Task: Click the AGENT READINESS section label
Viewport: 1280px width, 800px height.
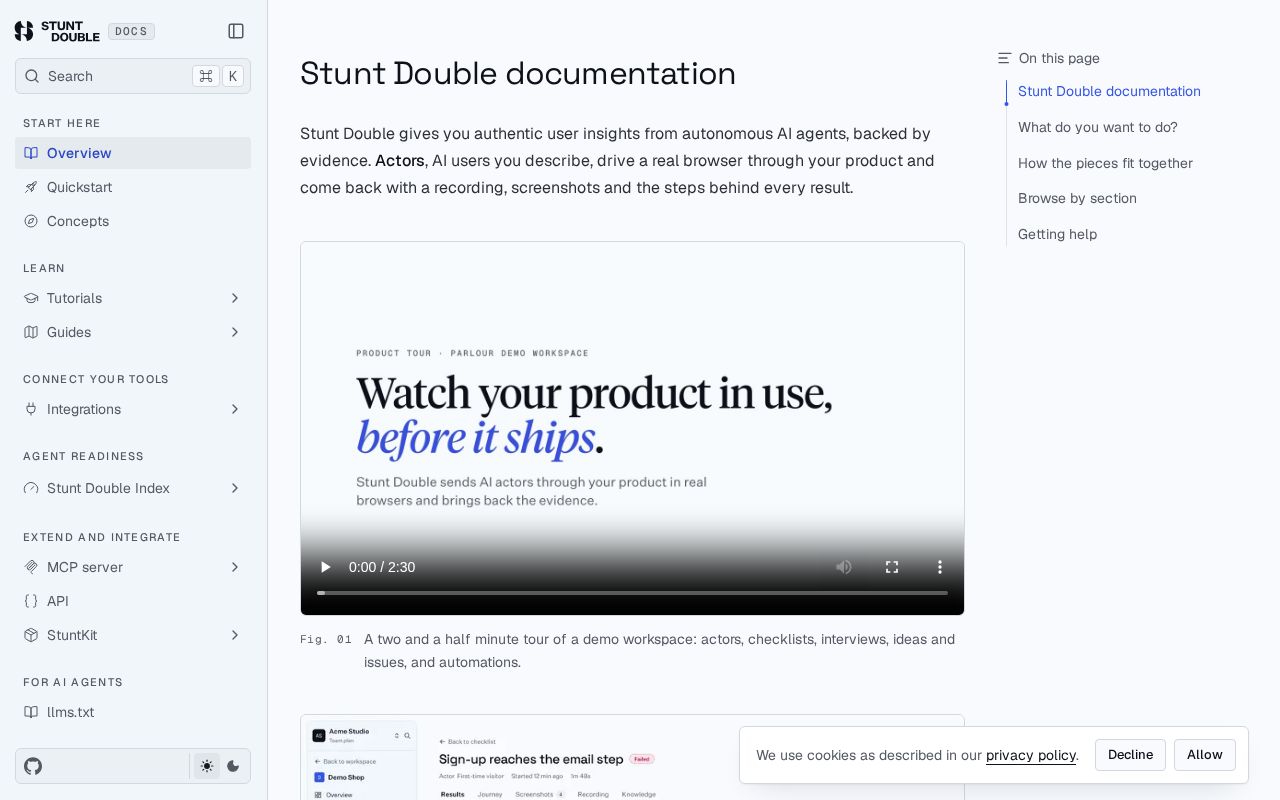Action: 83,456
